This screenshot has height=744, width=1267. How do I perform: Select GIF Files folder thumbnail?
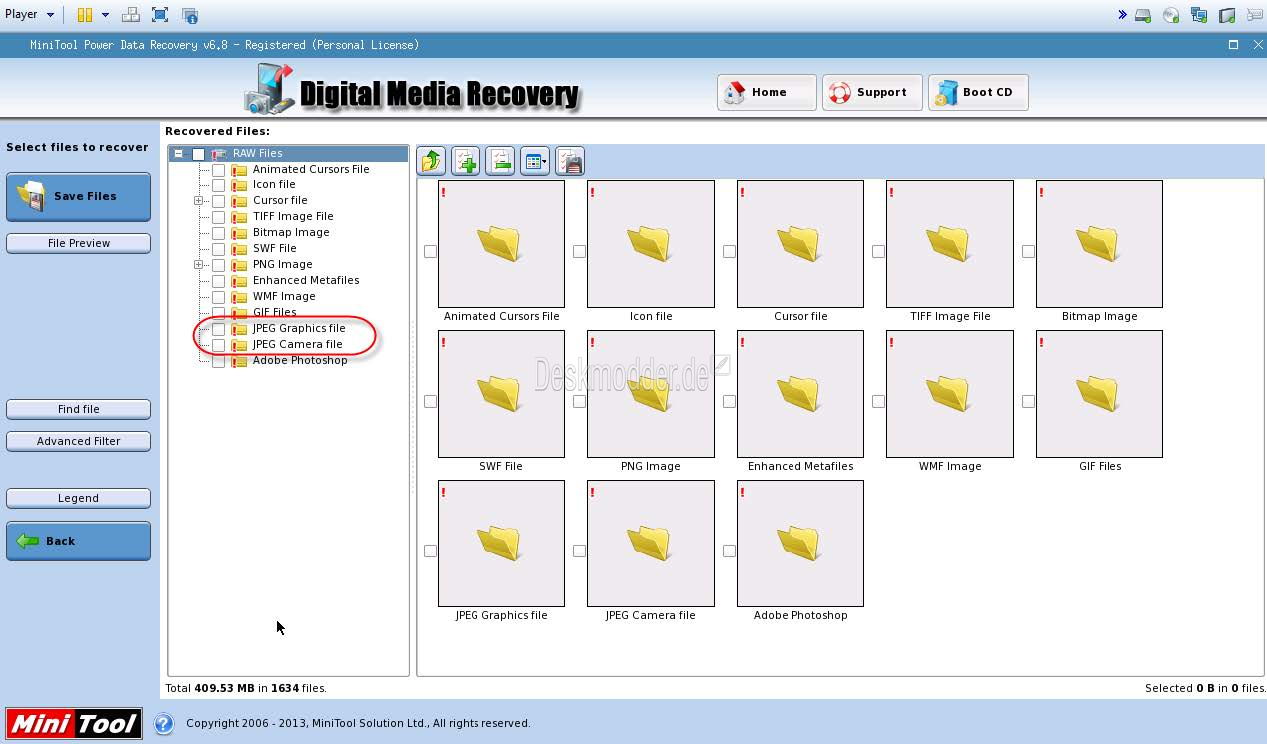(1099, 394)
